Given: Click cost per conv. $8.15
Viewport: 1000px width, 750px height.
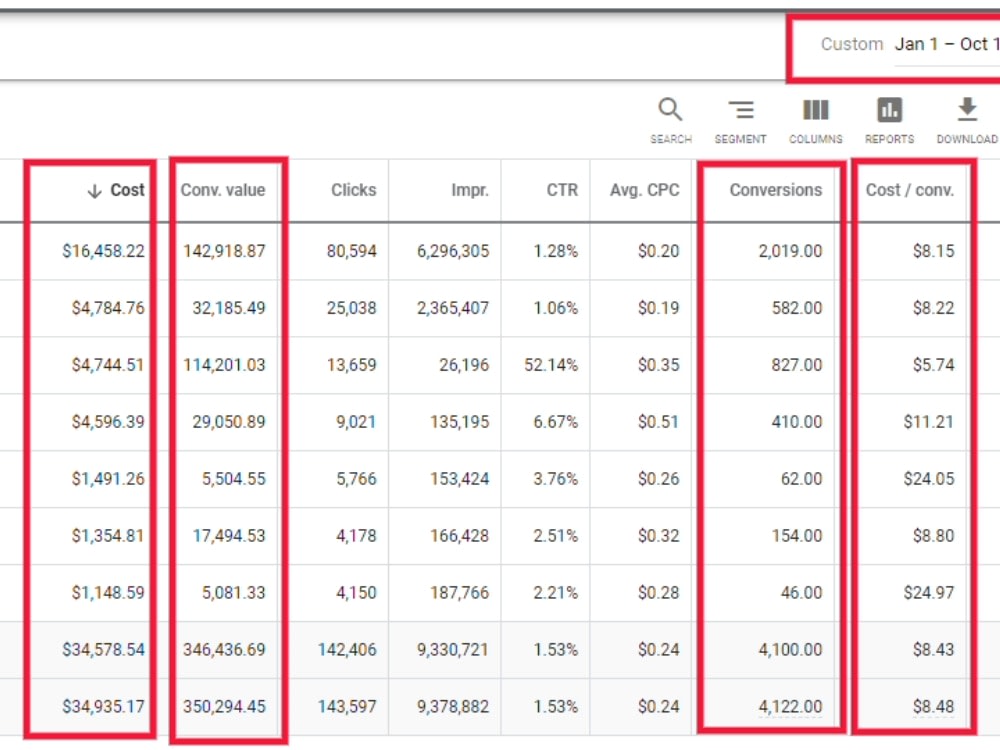Looking at the screenshot, I should pyautogui.click(x=934, y=251).
